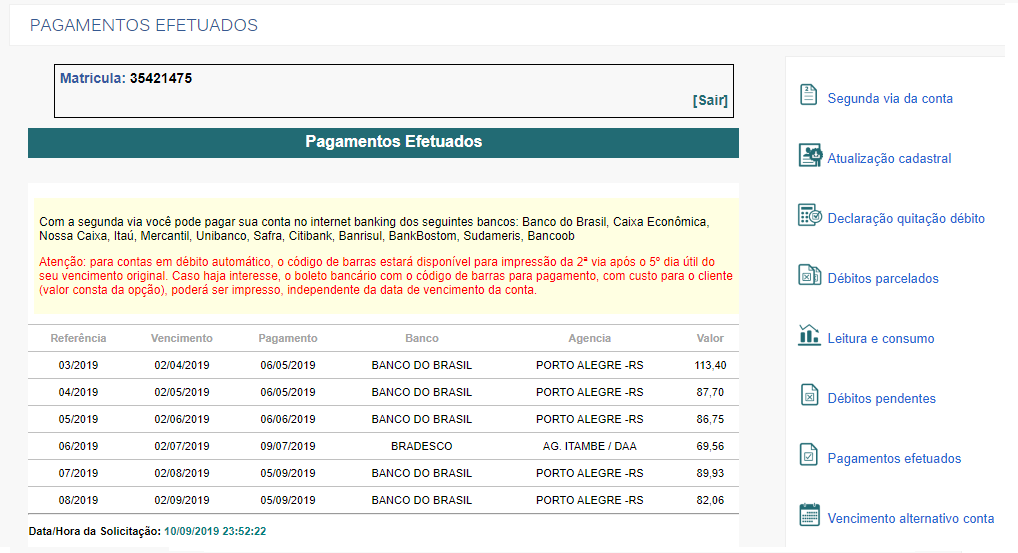Click the 89,93 value cell
Screen dimensions: 1018x553
(710, 473)
